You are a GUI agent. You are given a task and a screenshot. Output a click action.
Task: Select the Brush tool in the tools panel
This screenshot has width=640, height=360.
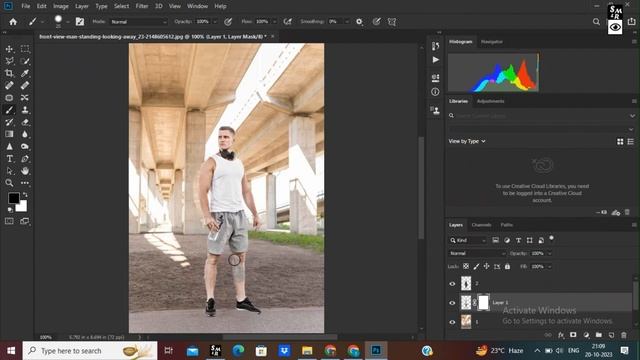tap(9, 110)
